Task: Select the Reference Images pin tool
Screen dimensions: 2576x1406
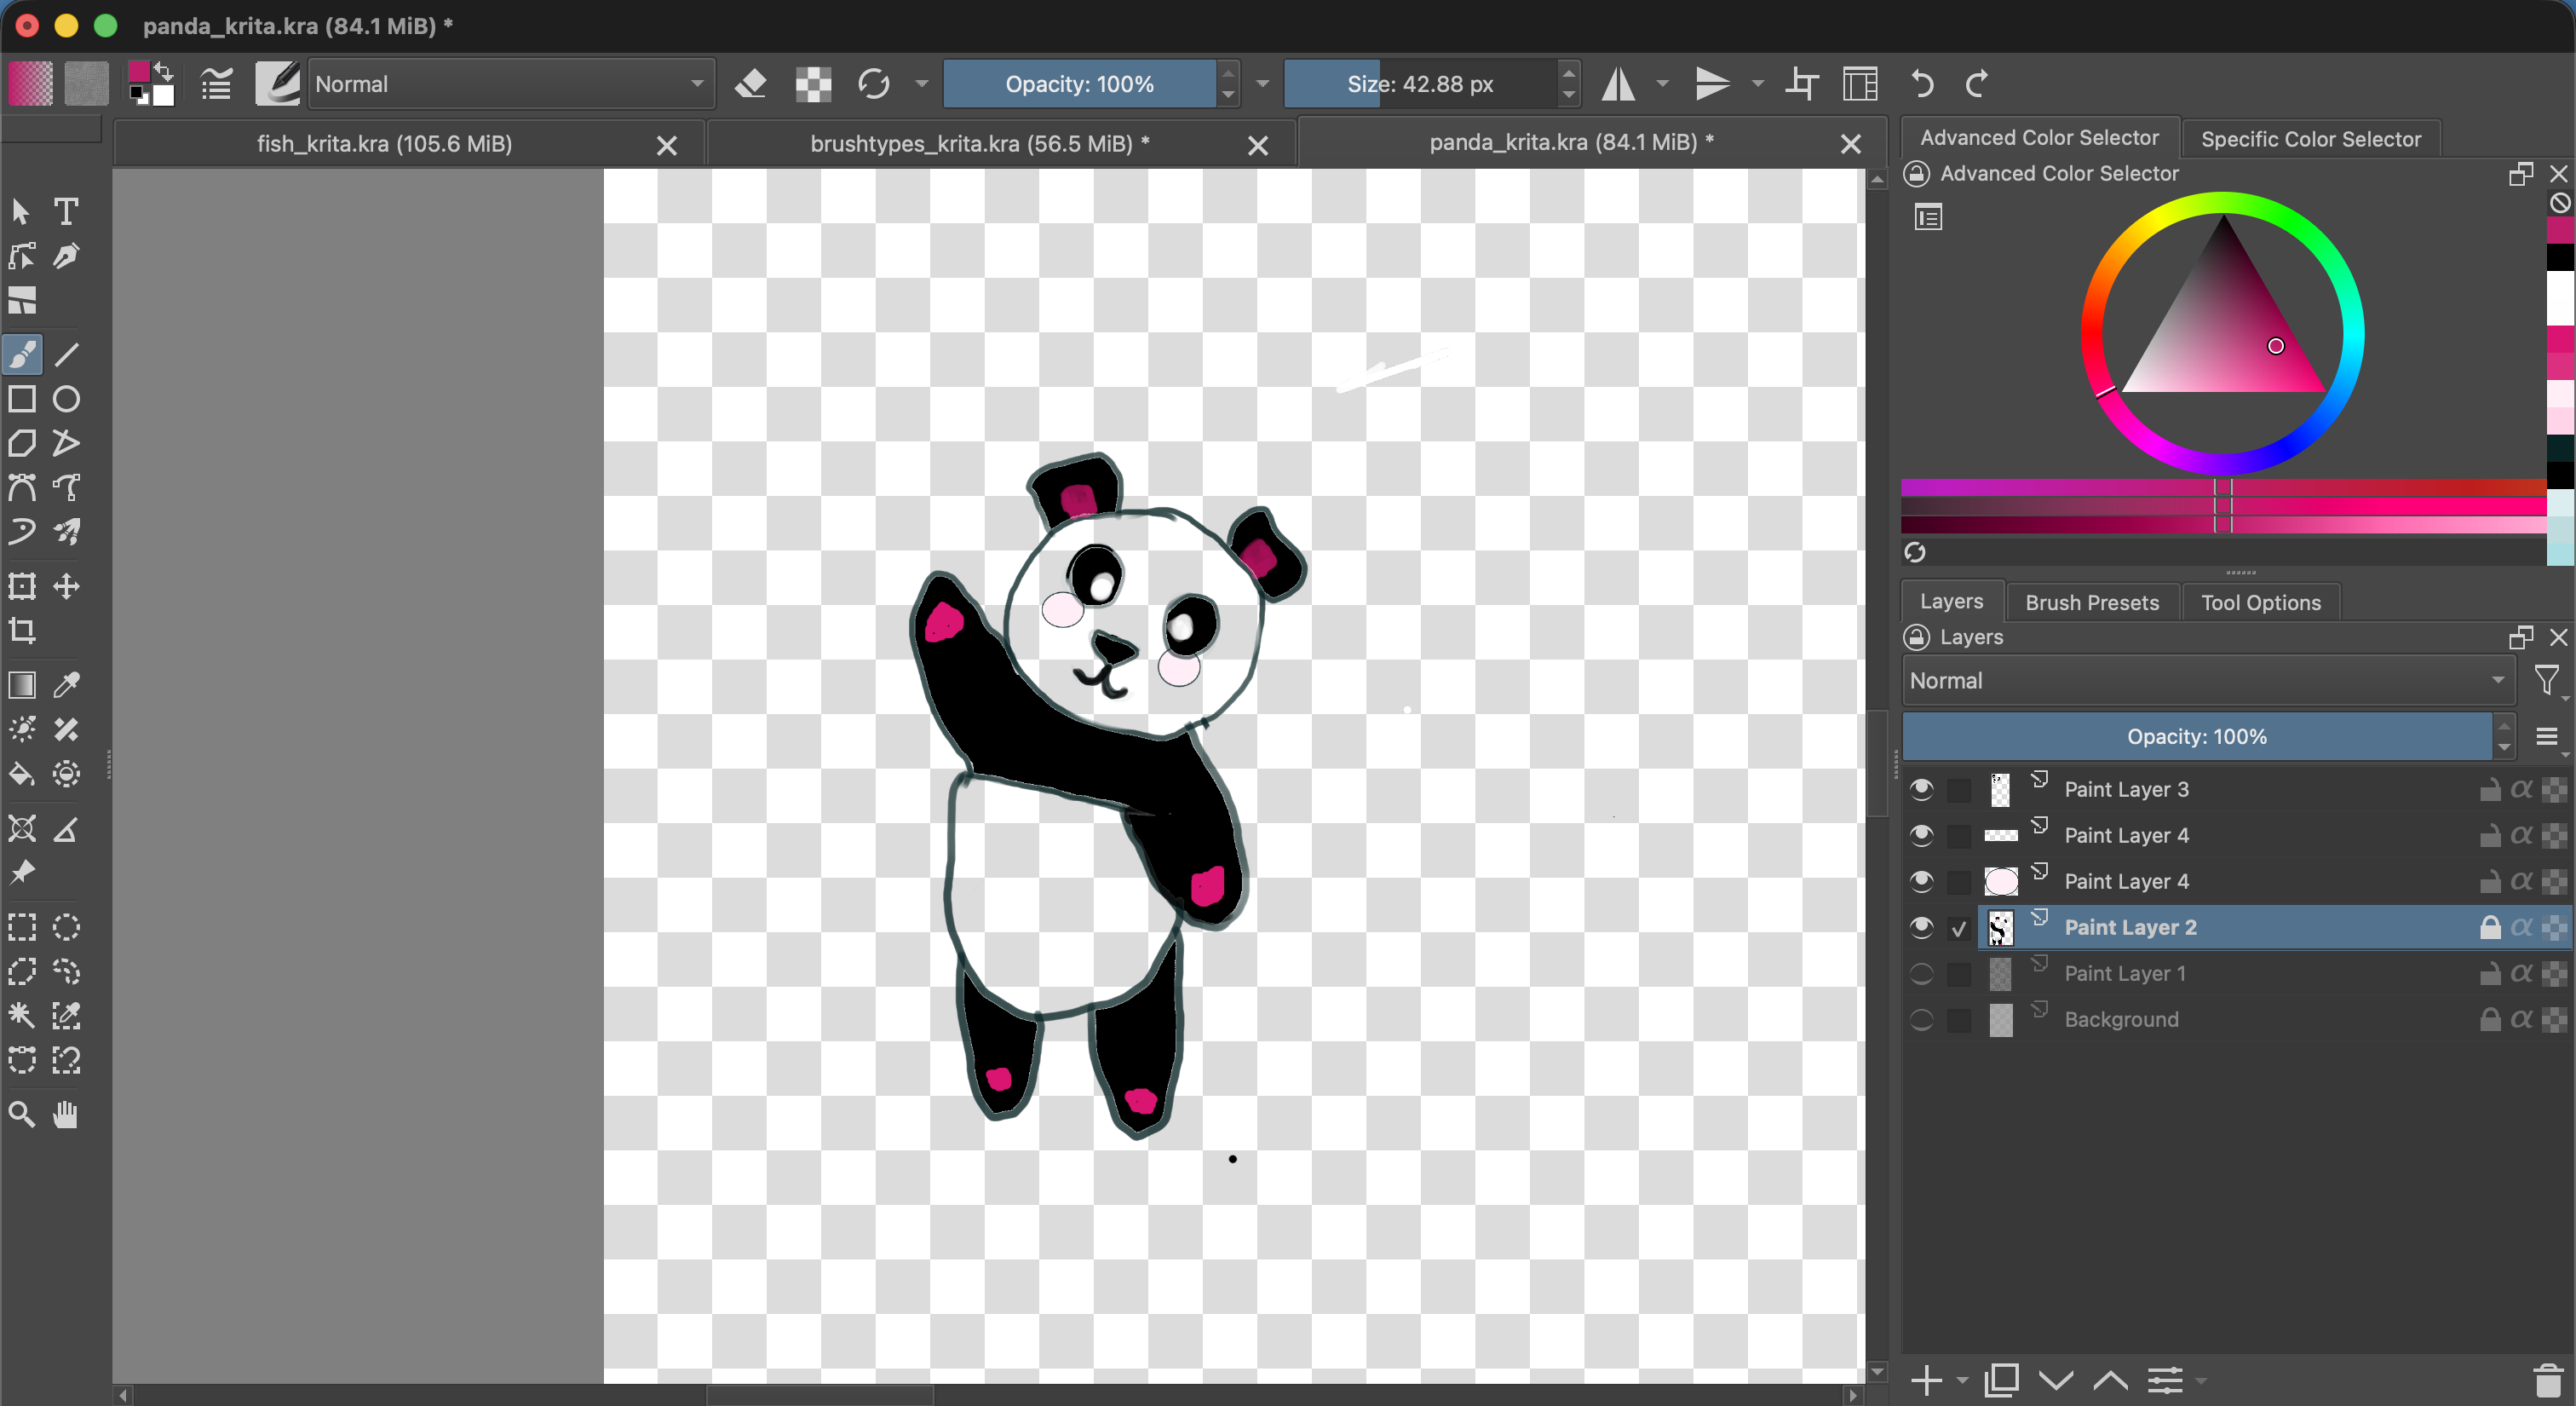Action: coord(22,872)
